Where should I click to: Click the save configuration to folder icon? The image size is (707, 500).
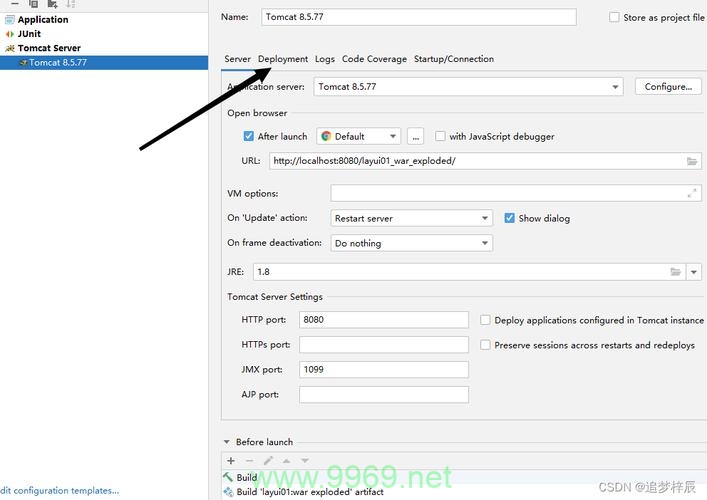(x=52, y=4)
